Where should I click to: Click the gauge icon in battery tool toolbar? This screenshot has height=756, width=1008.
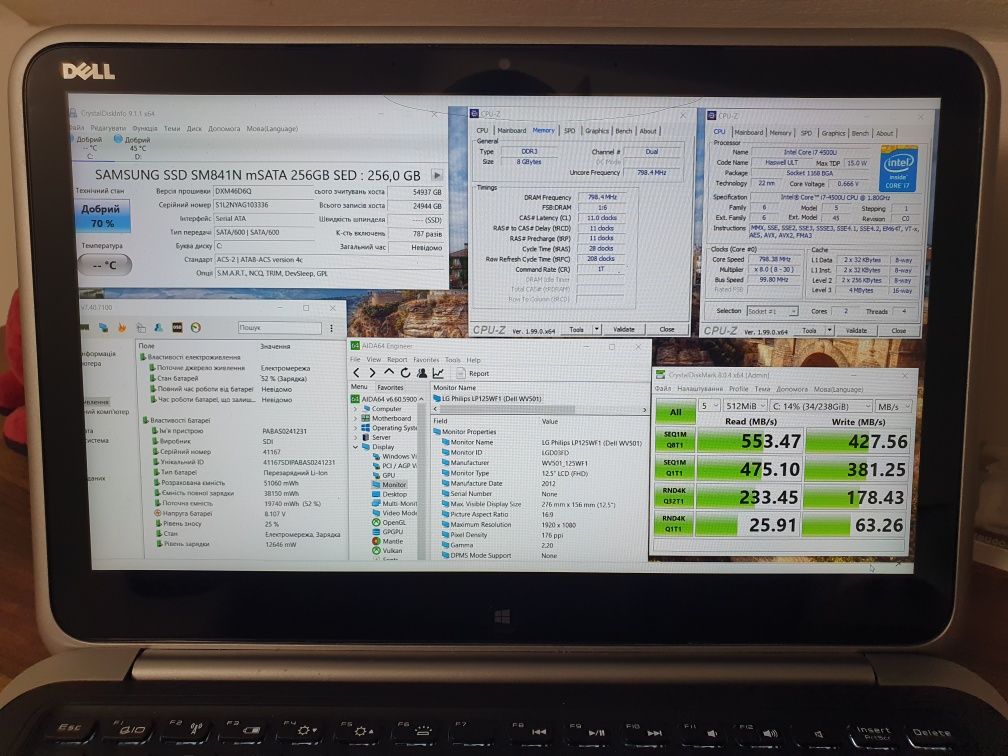[196, 328]
